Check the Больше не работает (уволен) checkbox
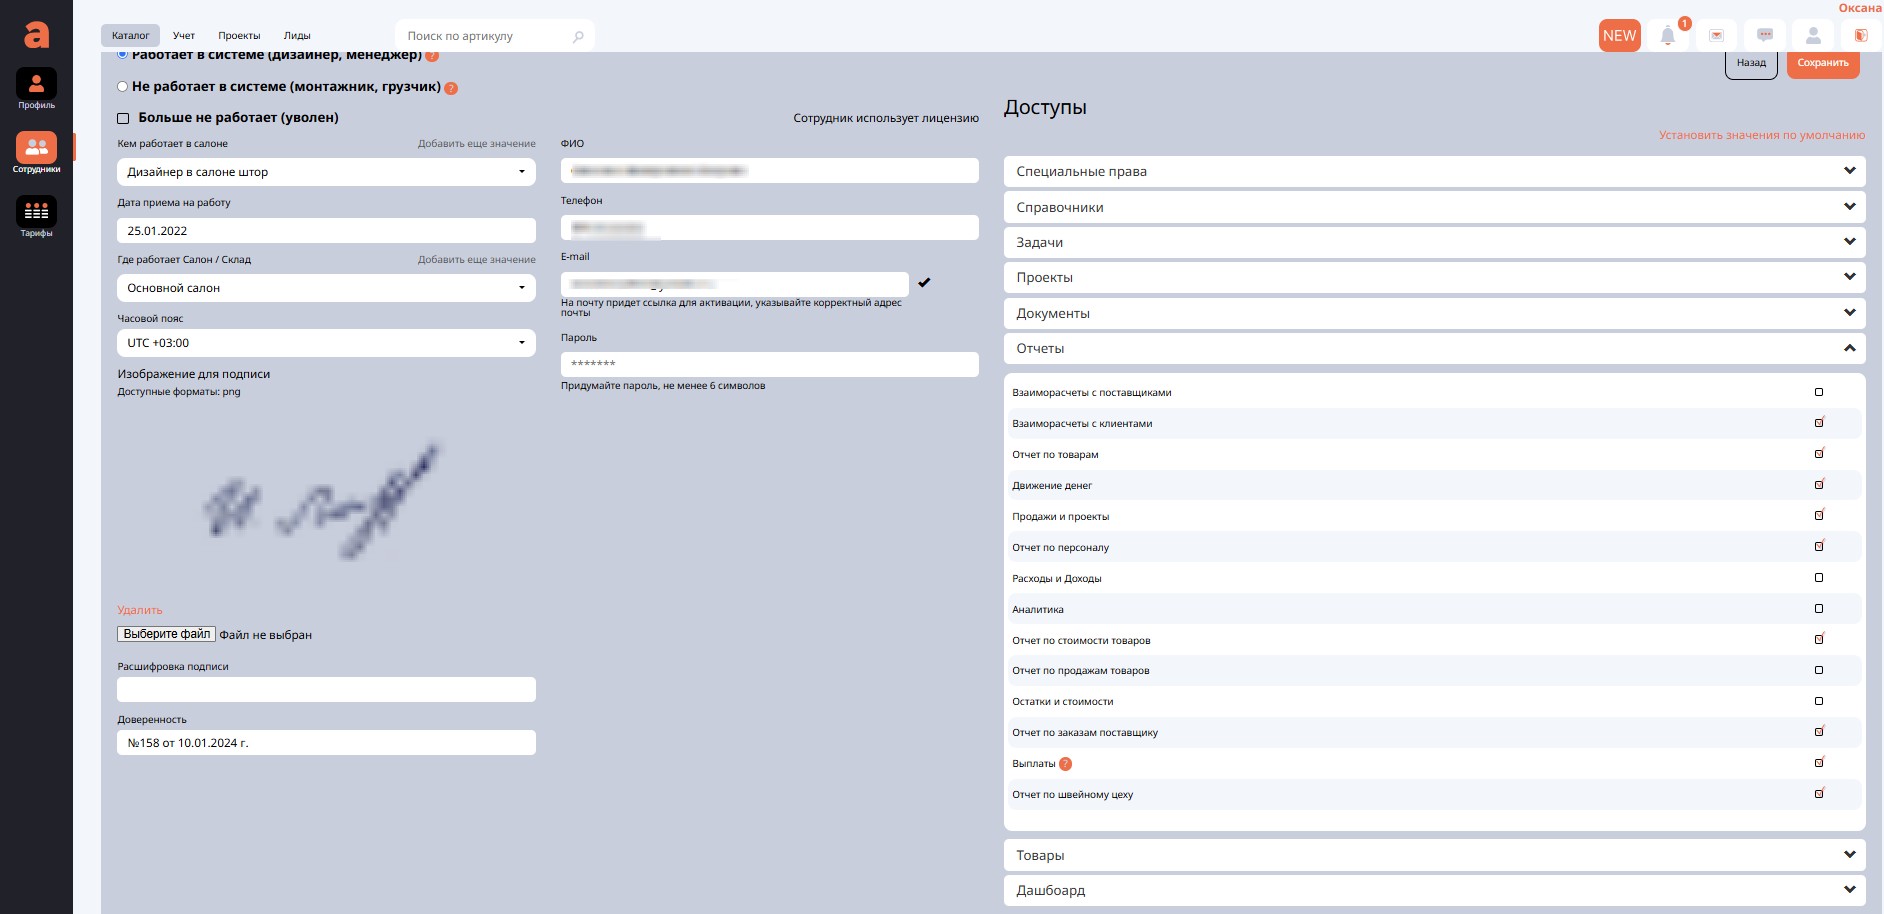1884x914 pixels. tap(124, 118)
